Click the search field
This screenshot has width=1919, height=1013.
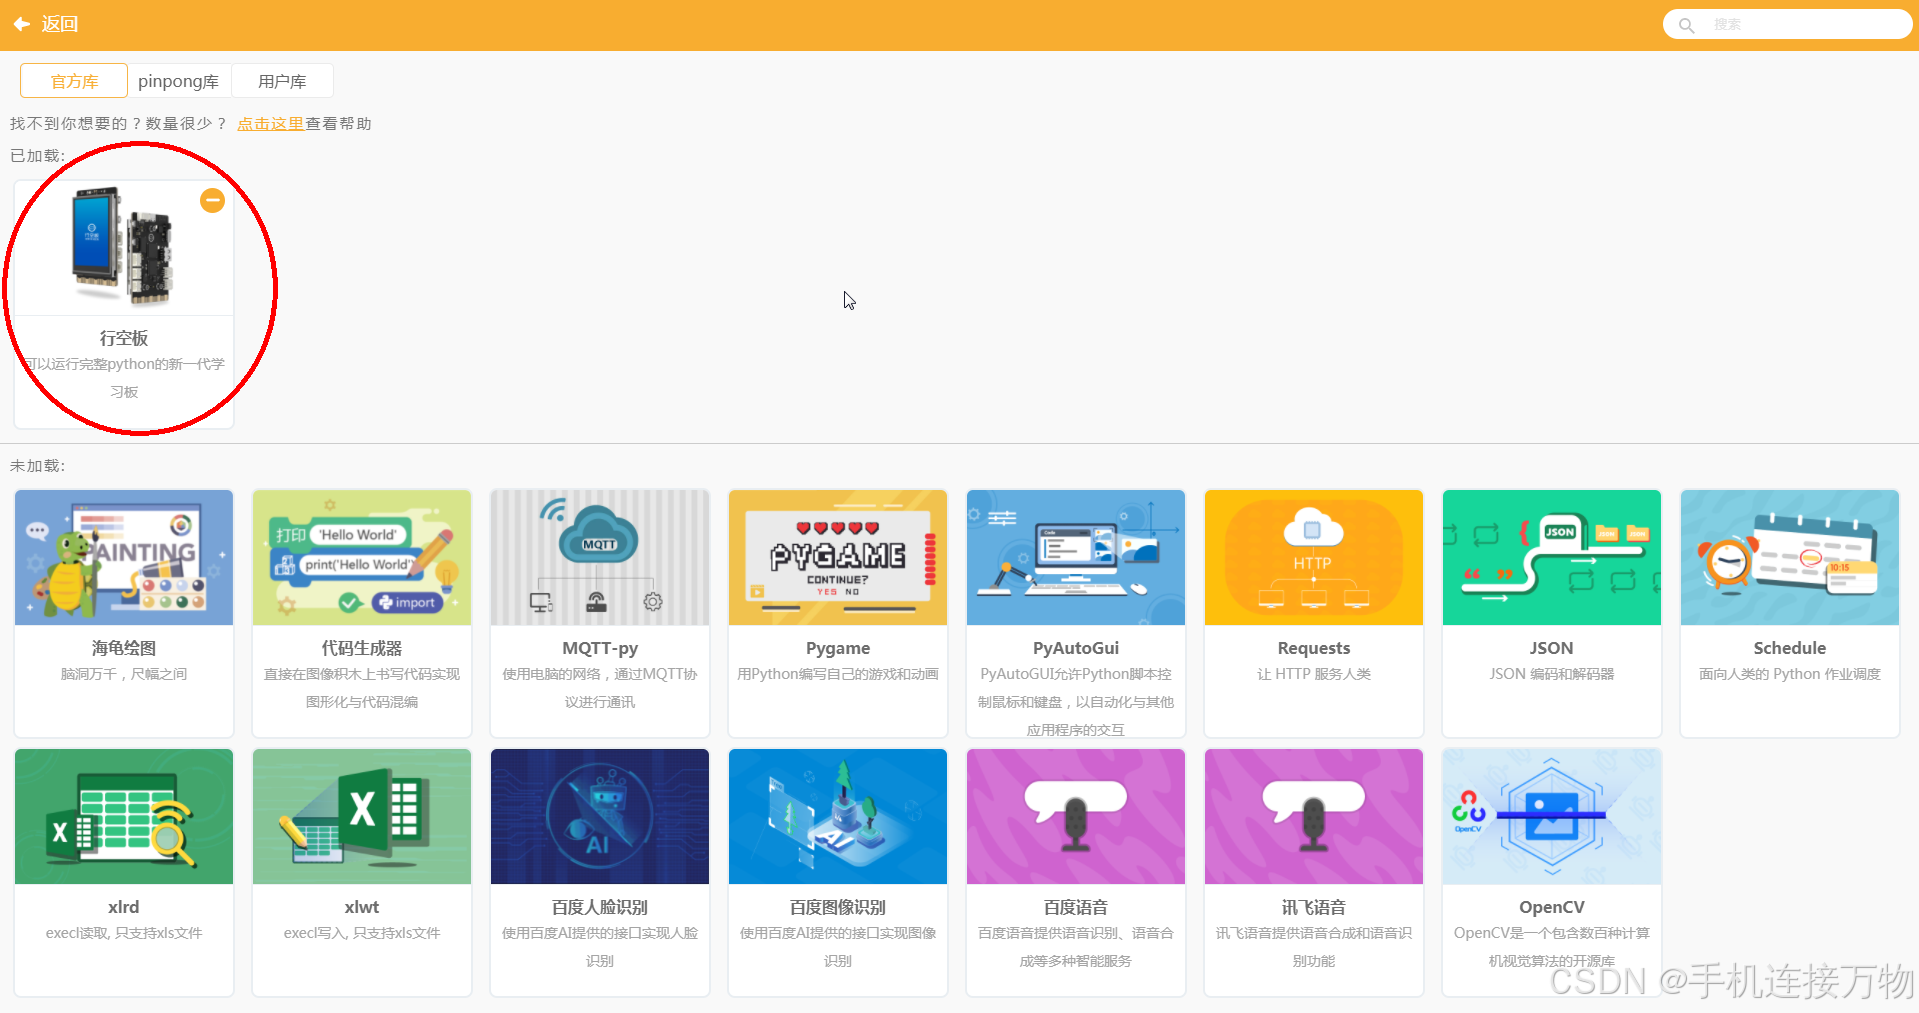(1787, 24)
